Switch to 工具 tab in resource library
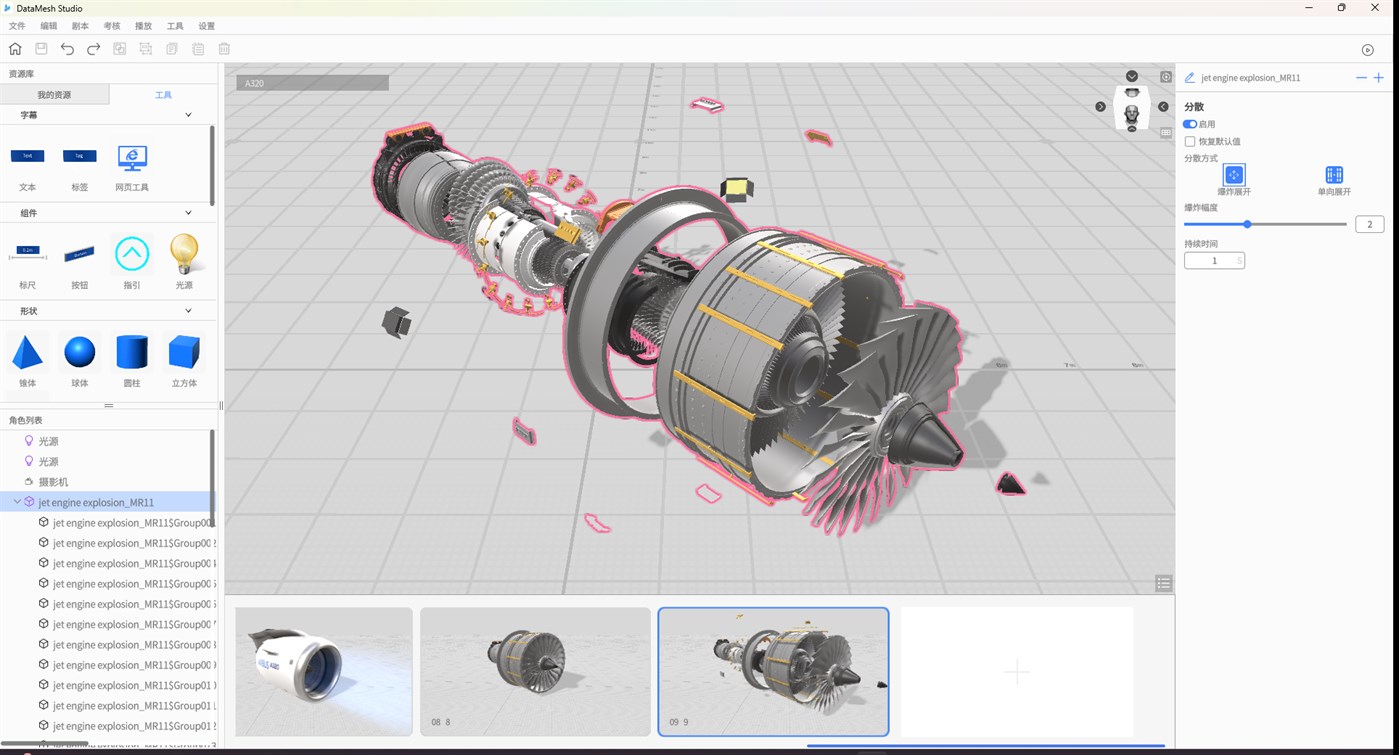The height and width of the screenshot is (755, 1399). coord(163,95)
